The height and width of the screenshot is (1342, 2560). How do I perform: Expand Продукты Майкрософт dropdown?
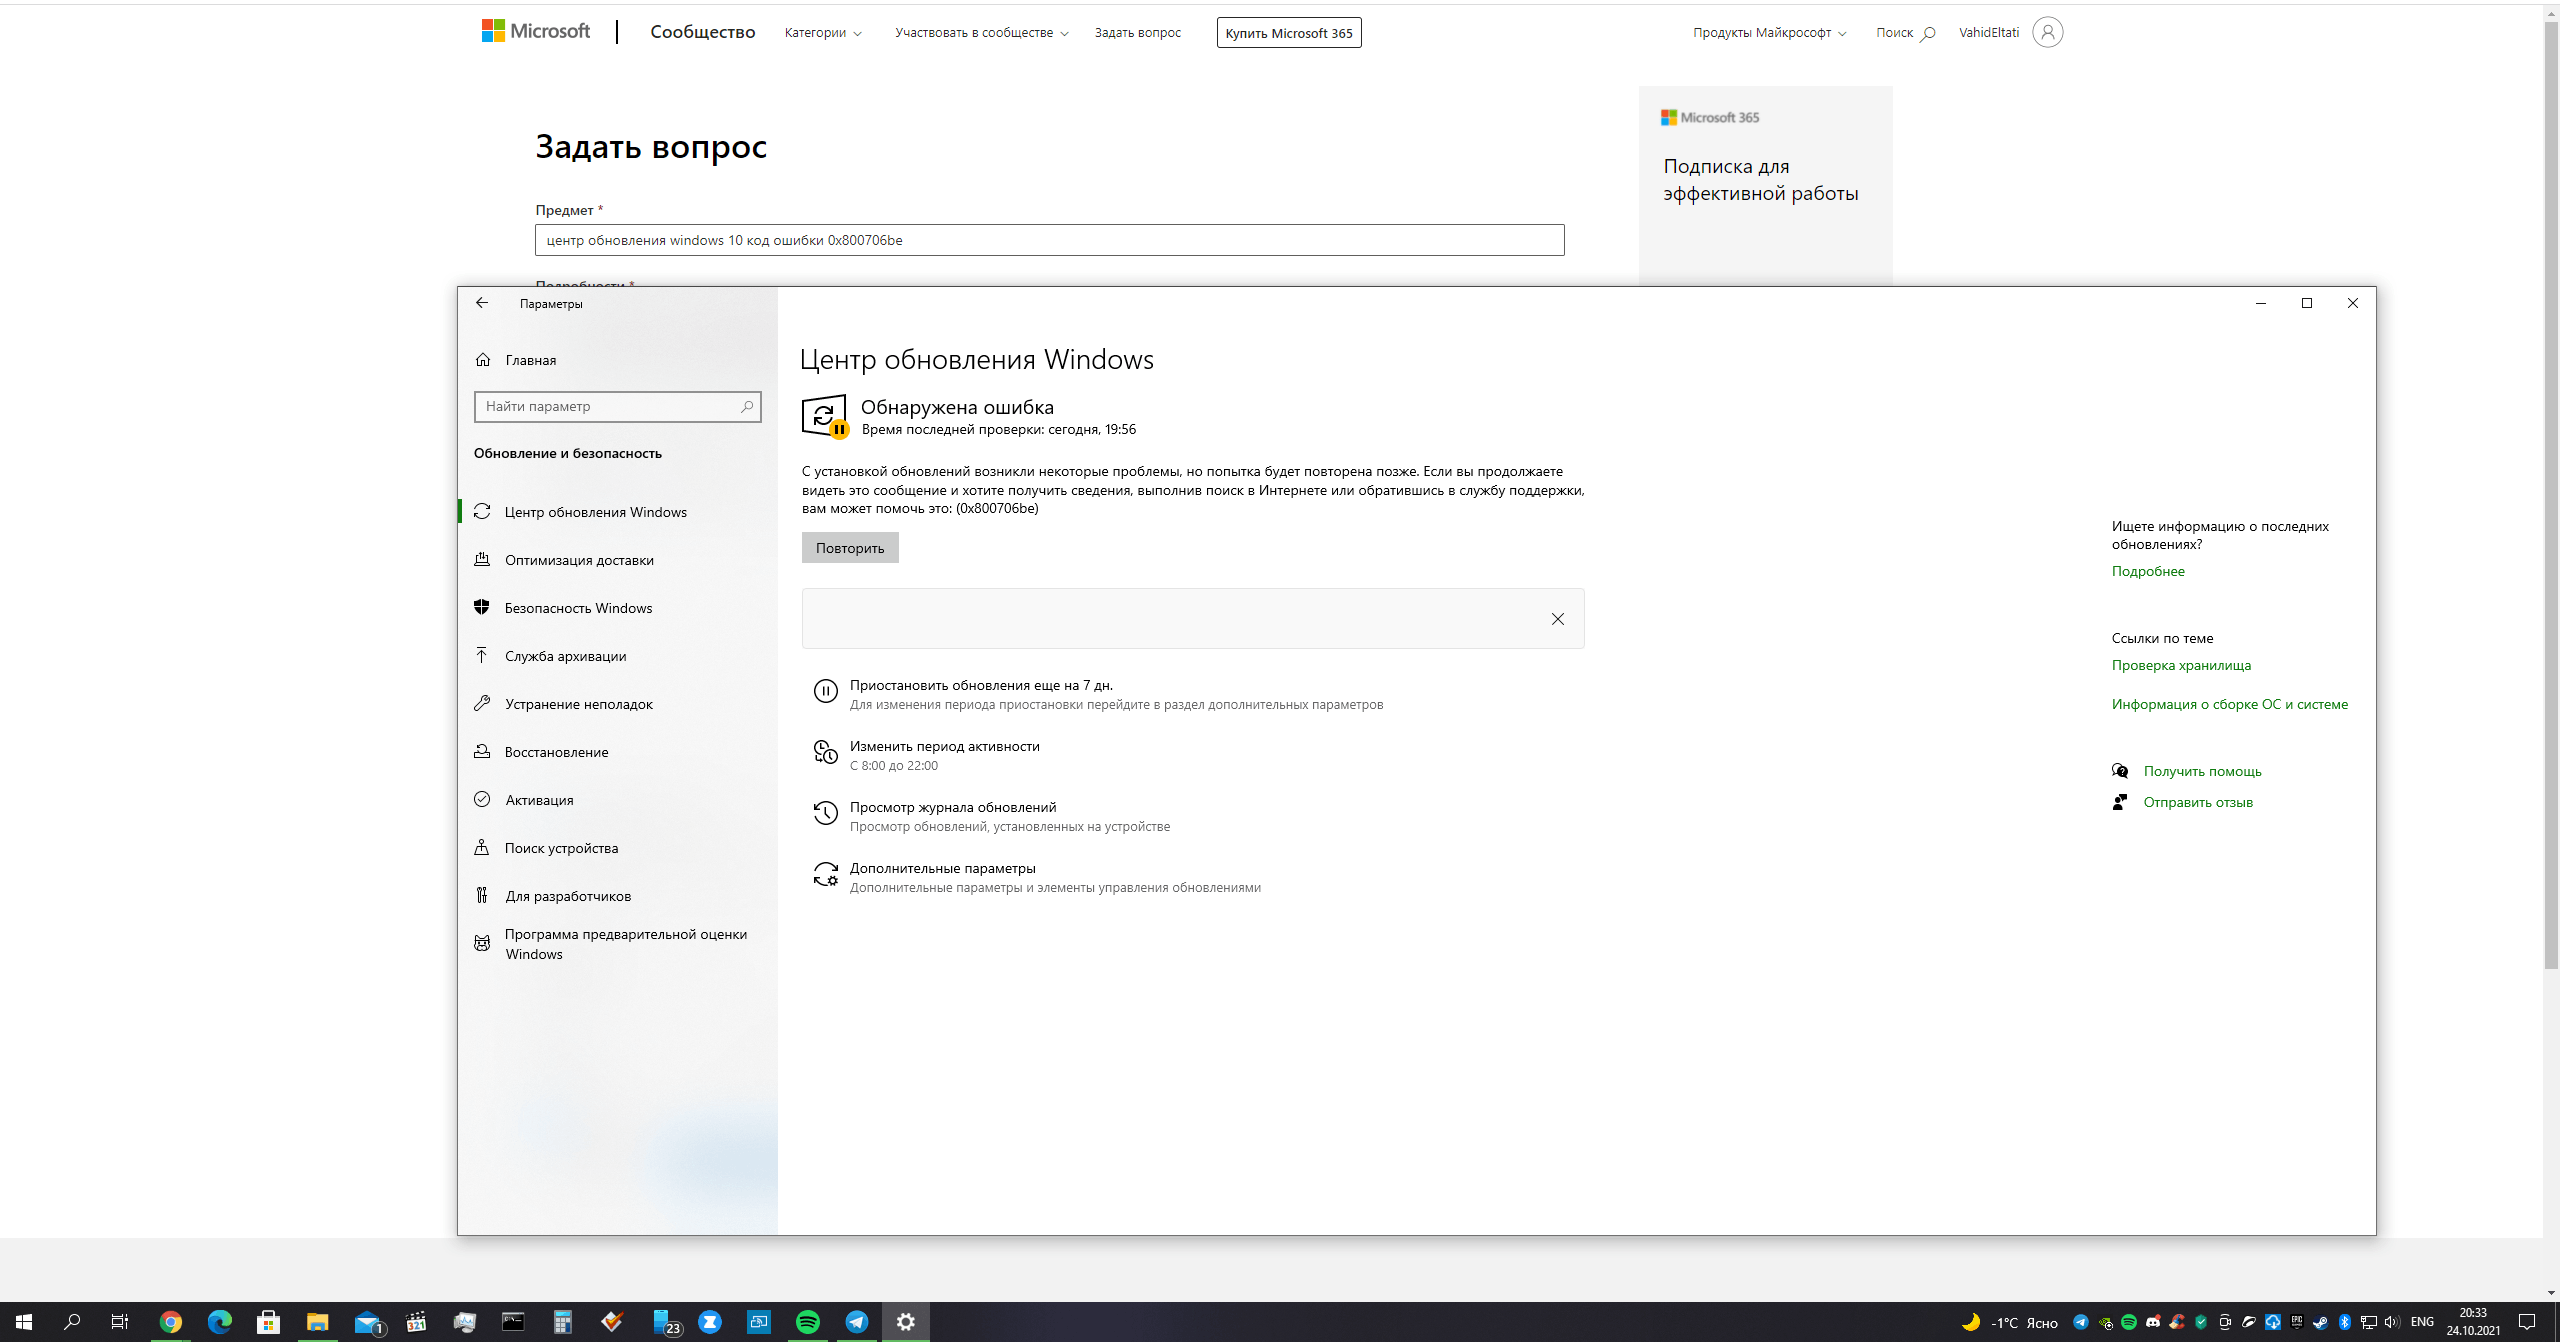[x=1769, y=33]
